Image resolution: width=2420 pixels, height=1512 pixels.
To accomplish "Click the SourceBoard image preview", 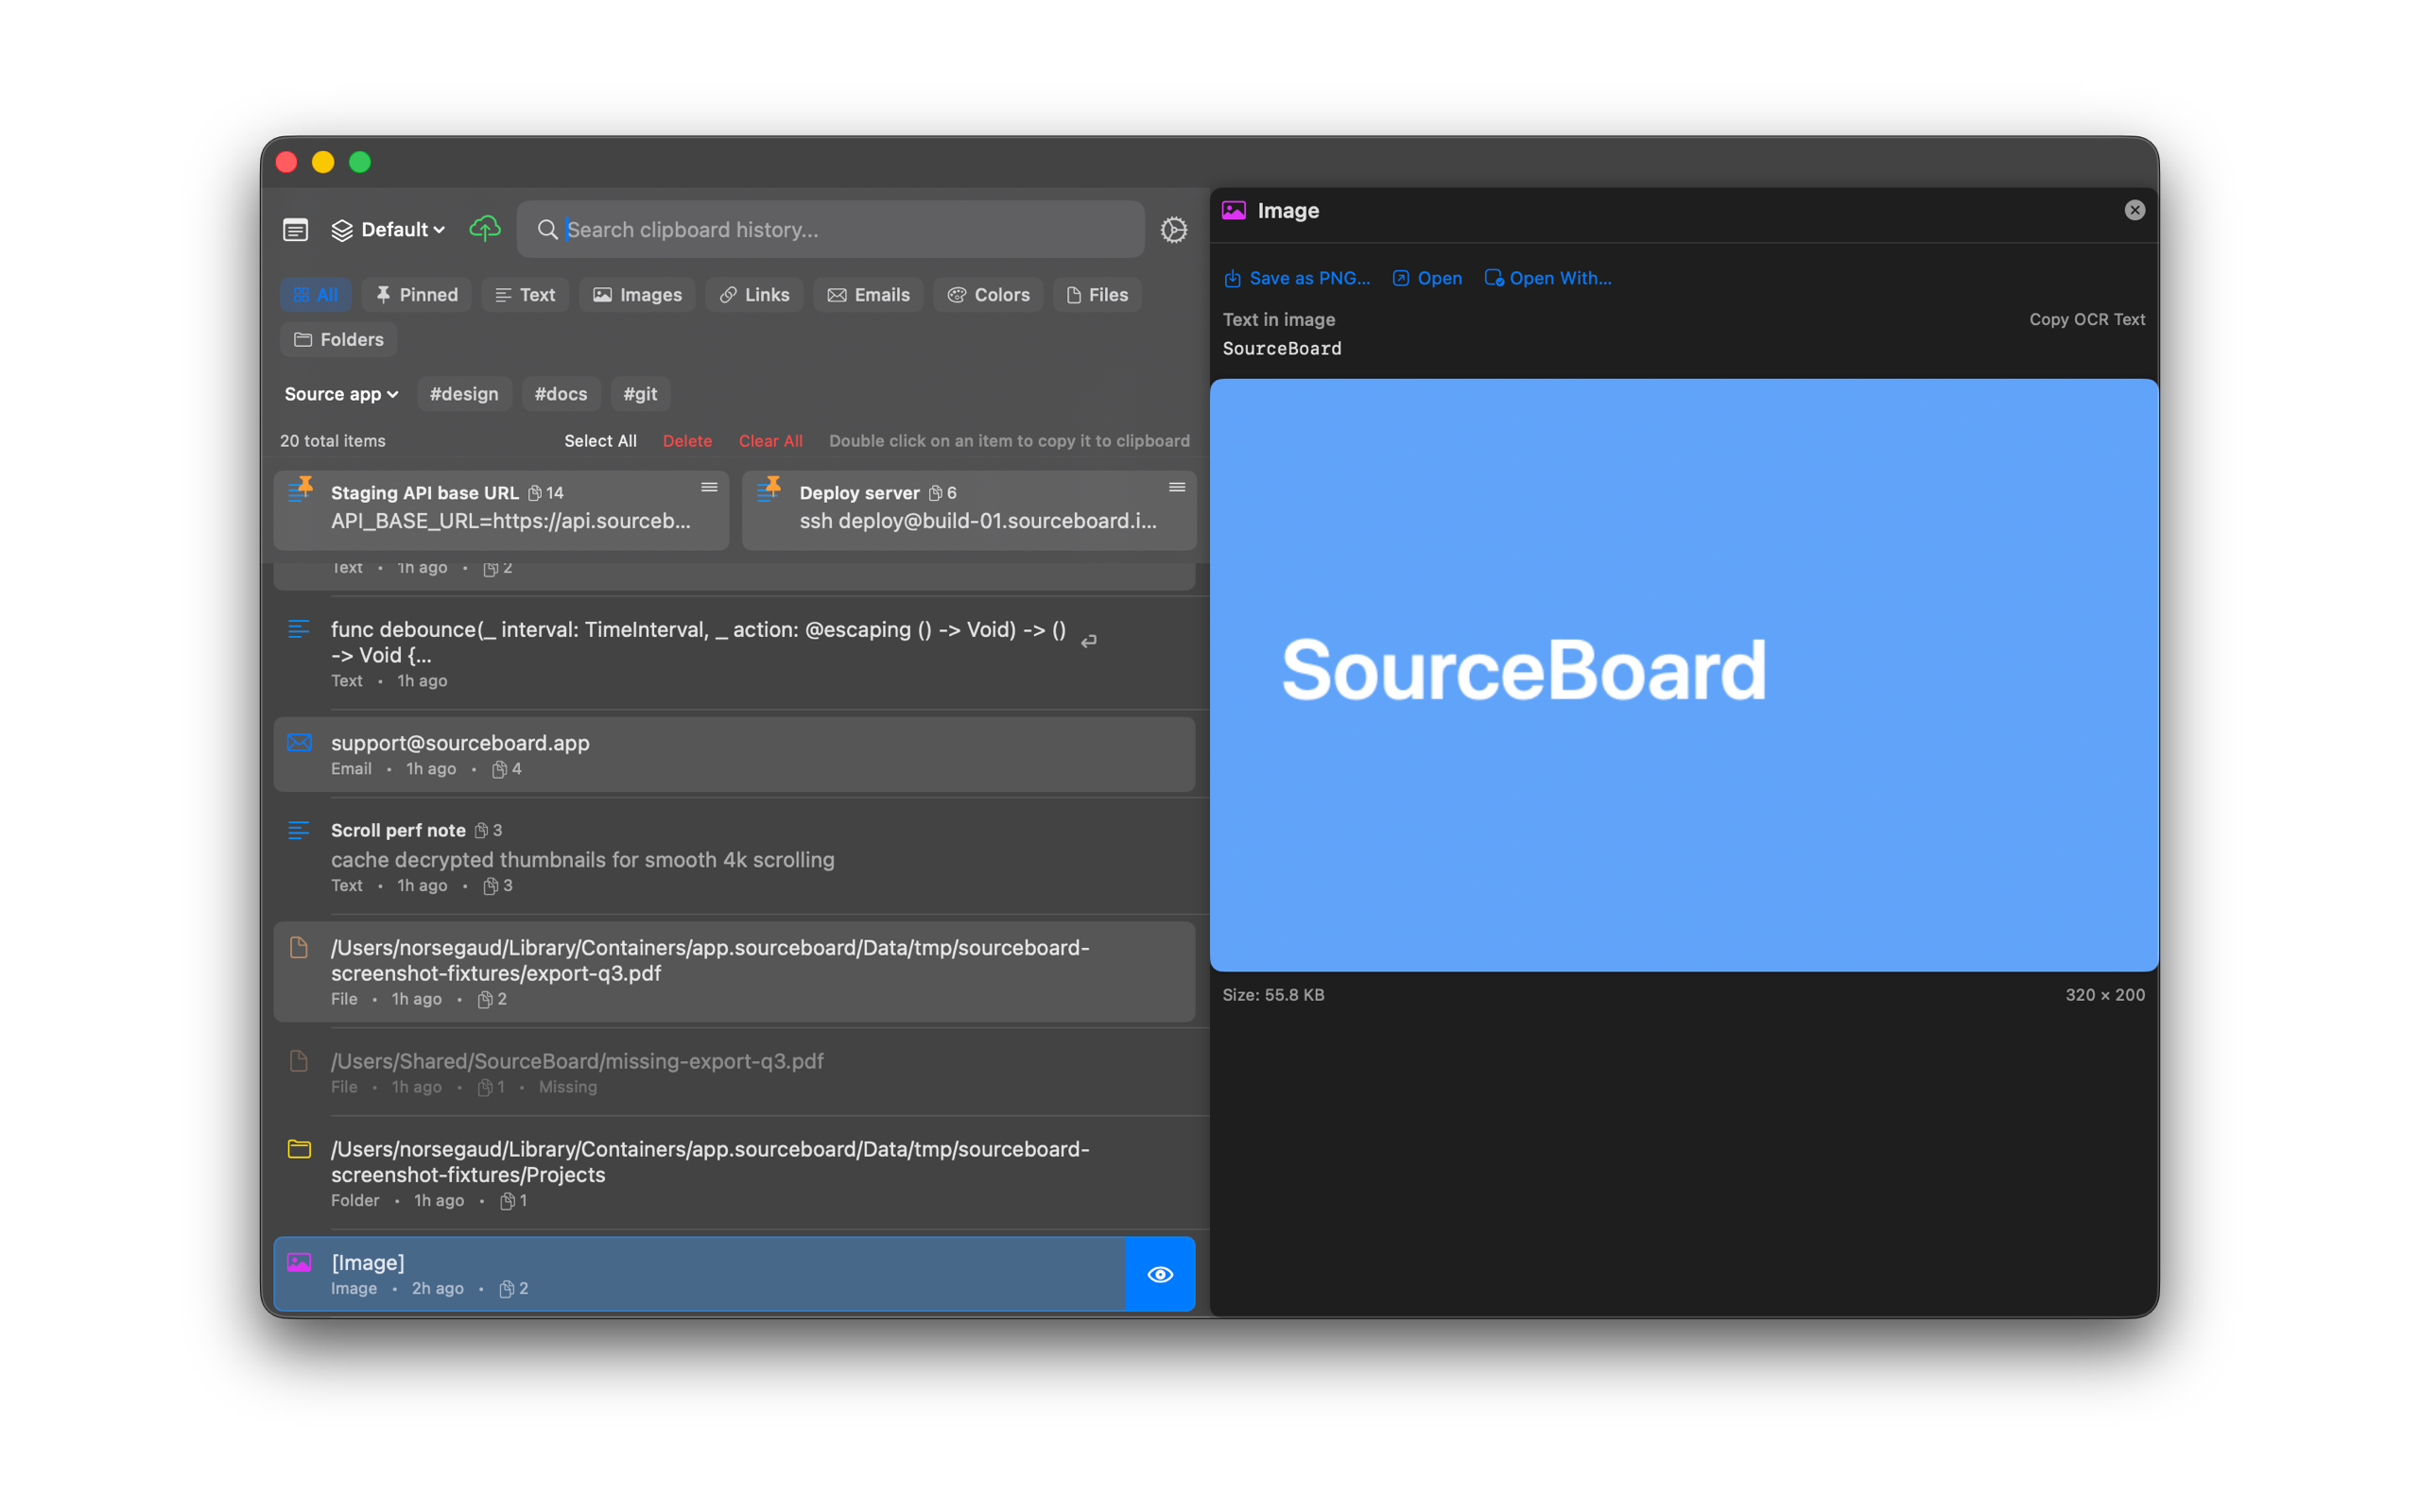I will click(x=1684, y=675).
